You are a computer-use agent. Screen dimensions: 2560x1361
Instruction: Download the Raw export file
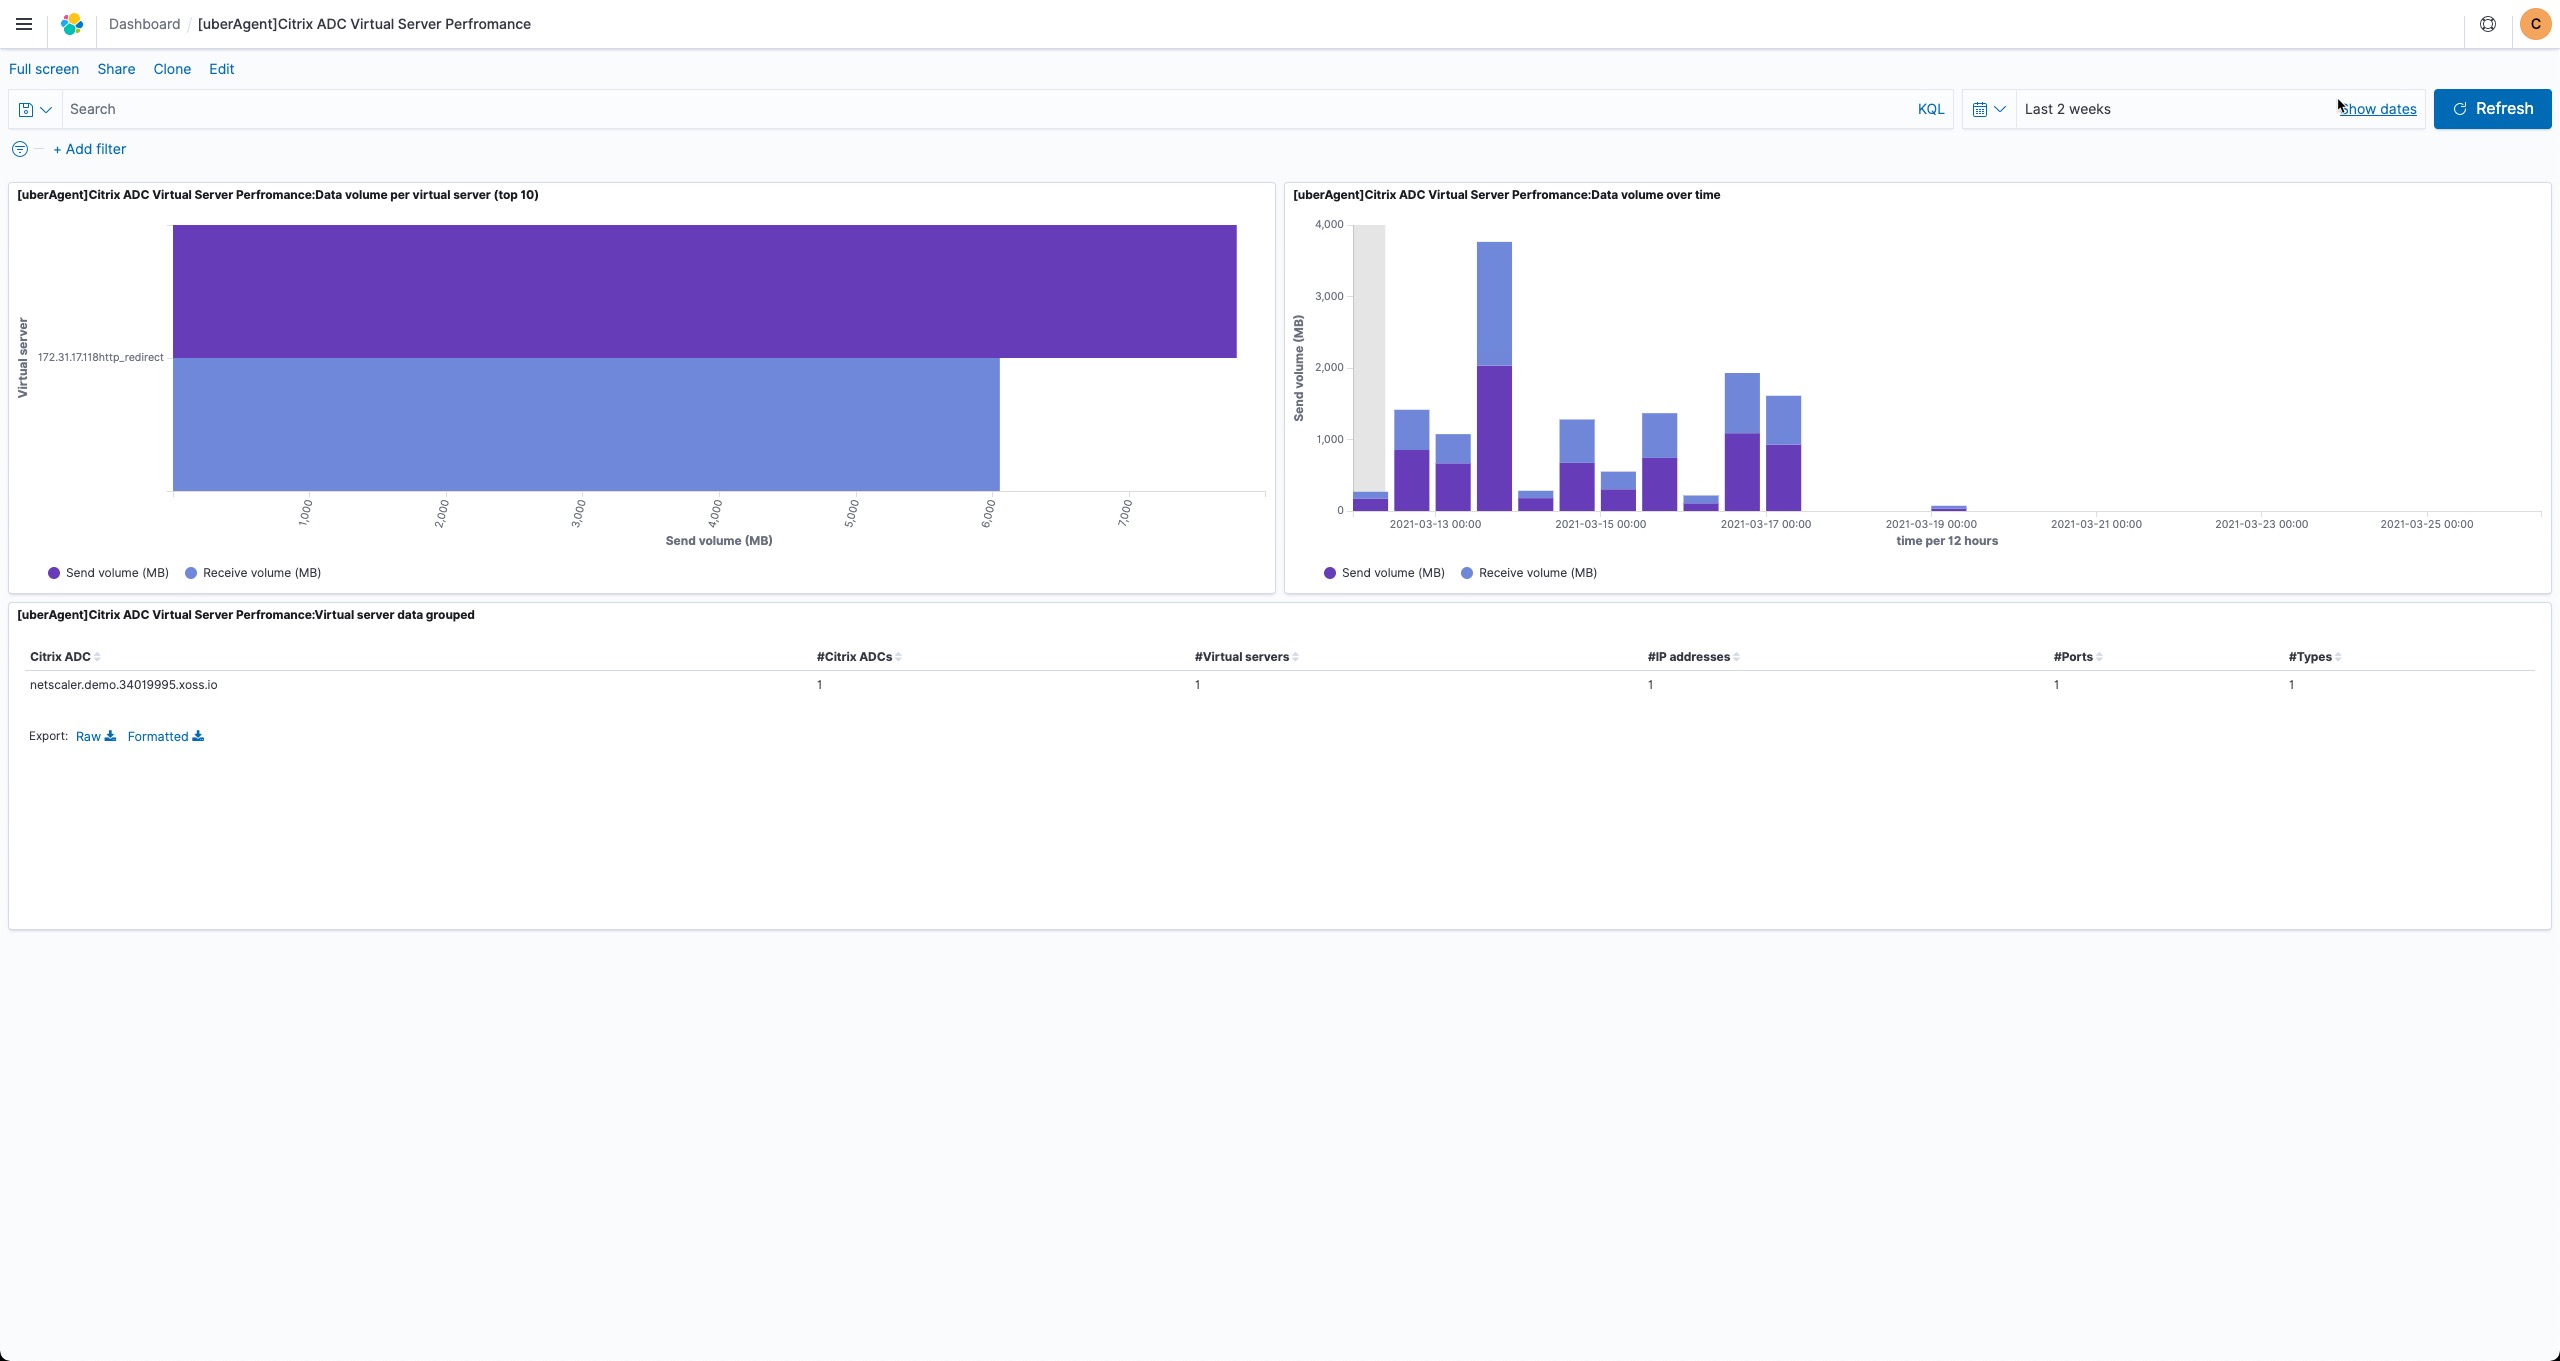coord(96,736)
